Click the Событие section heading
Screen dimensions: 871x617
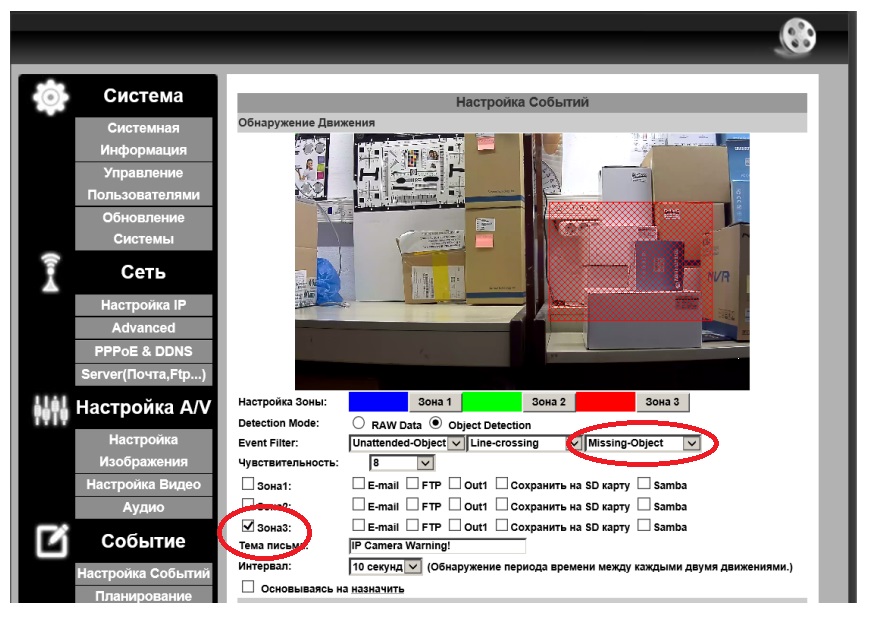pos(143,541)
